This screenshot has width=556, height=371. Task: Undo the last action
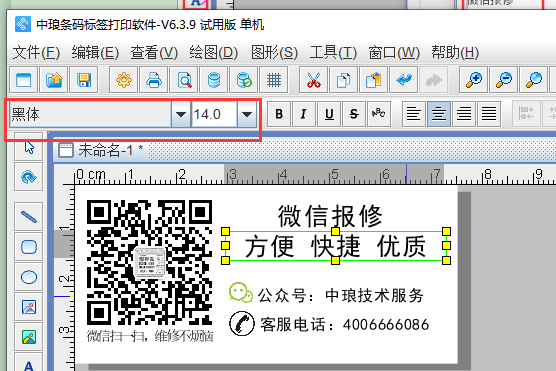[404, 80]
